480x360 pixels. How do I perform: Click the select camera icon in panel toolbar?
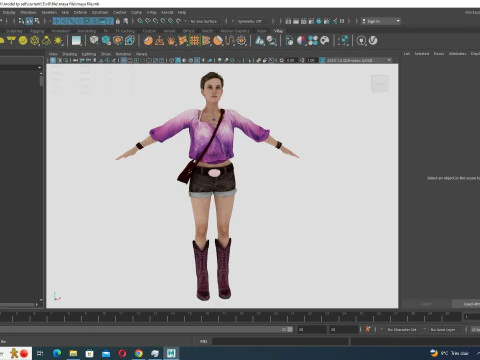pos(53,60)
